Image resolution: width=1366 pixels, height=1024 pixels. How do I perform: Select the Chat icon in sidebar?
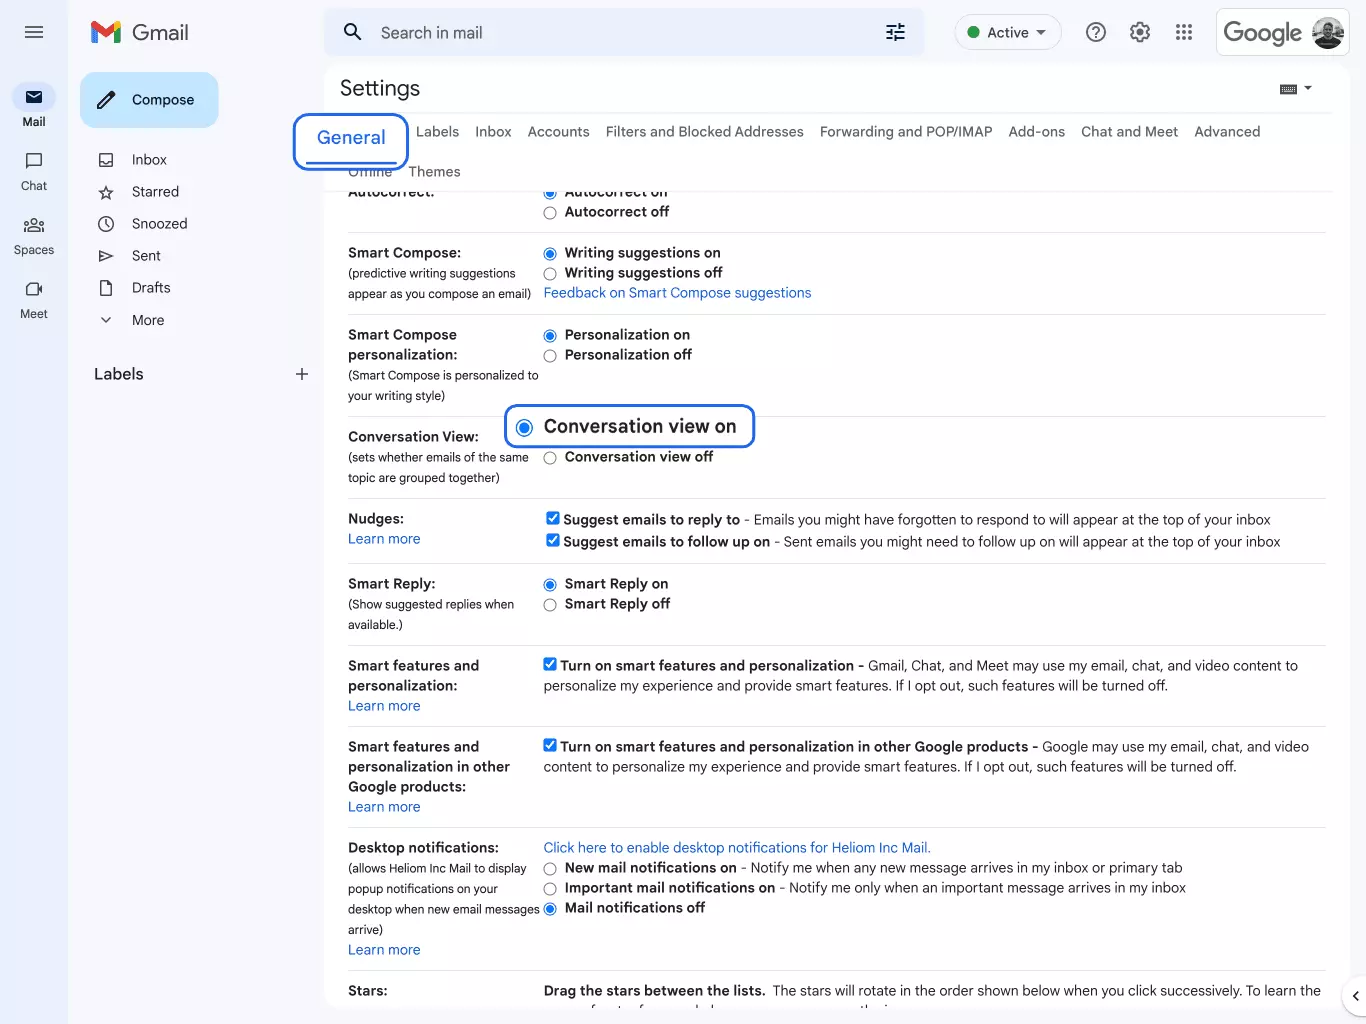tap(33, 170)
